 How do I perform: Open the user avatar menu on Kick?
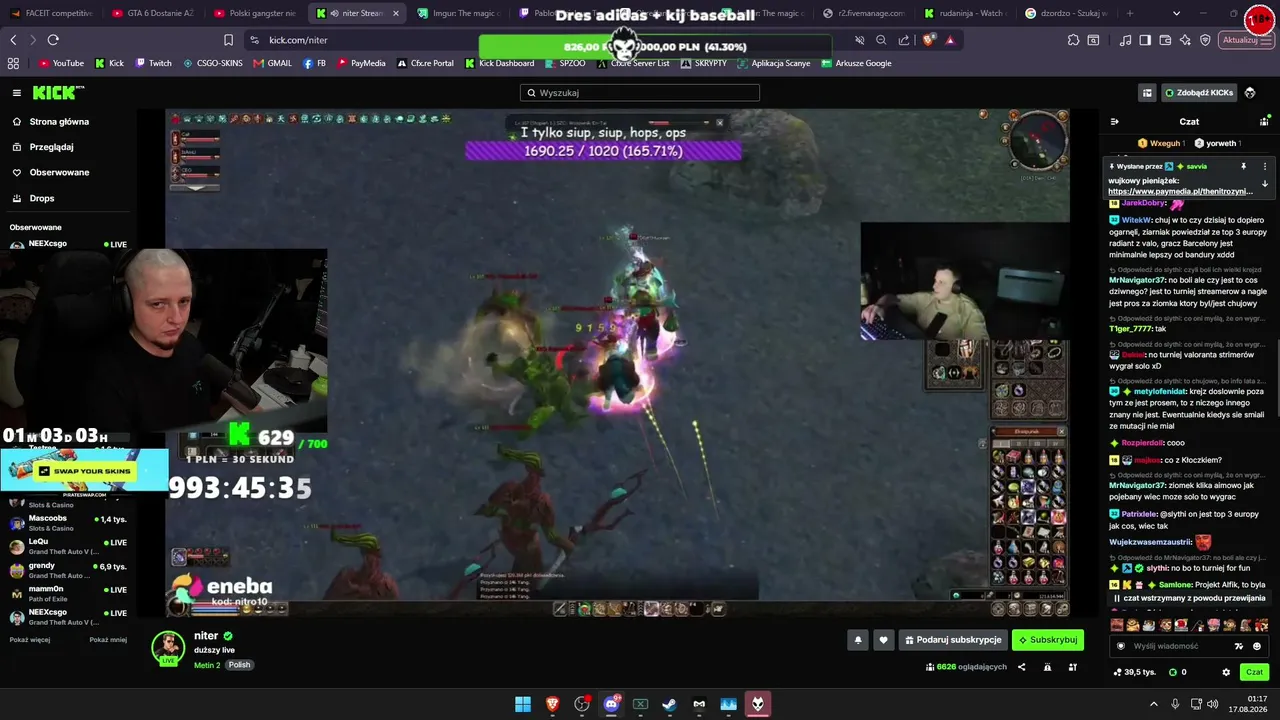1250,93
